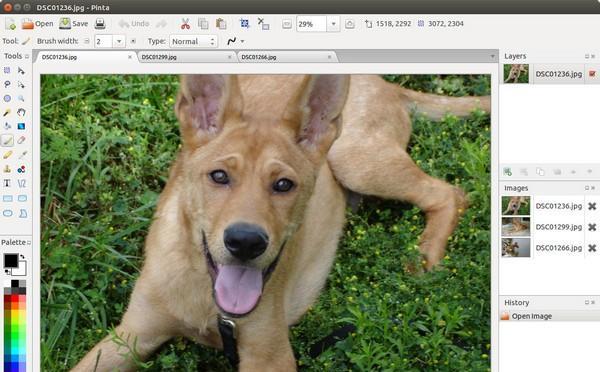Select the Pan hand tool
600x372 pixels.
[21, 113]
